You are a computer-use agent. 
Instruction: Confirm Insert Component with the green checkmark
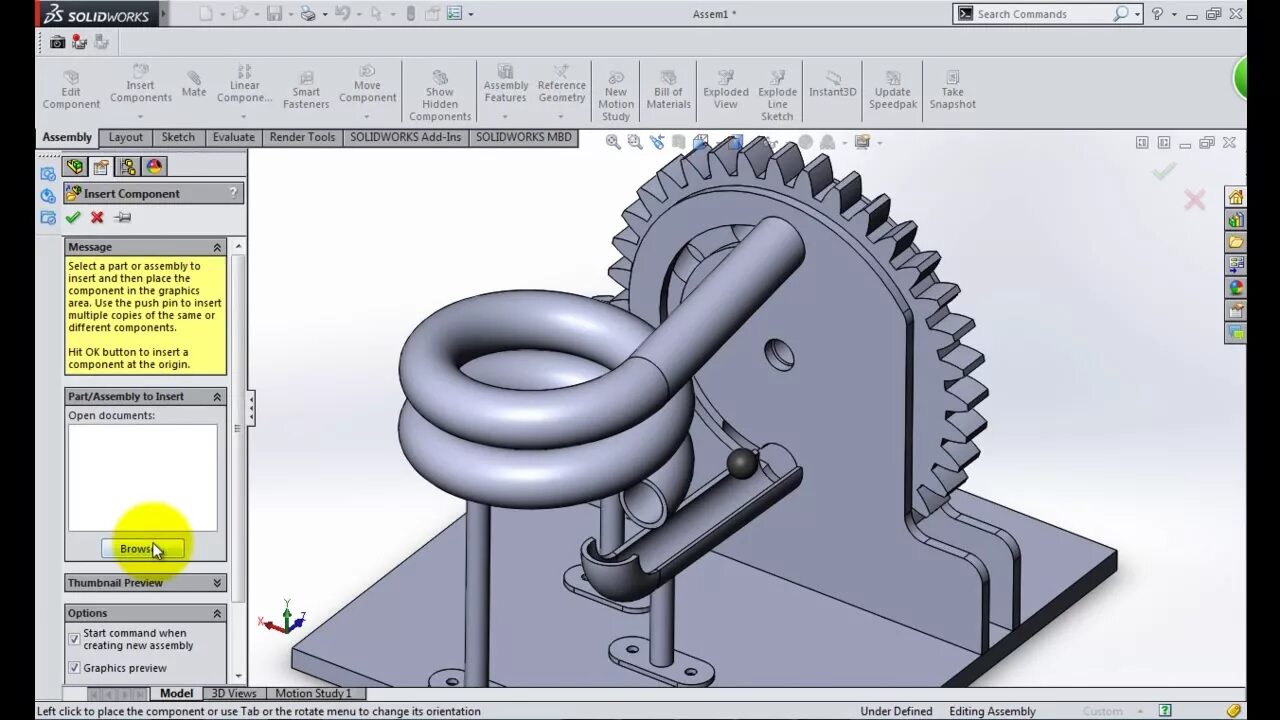pos(73,217)
